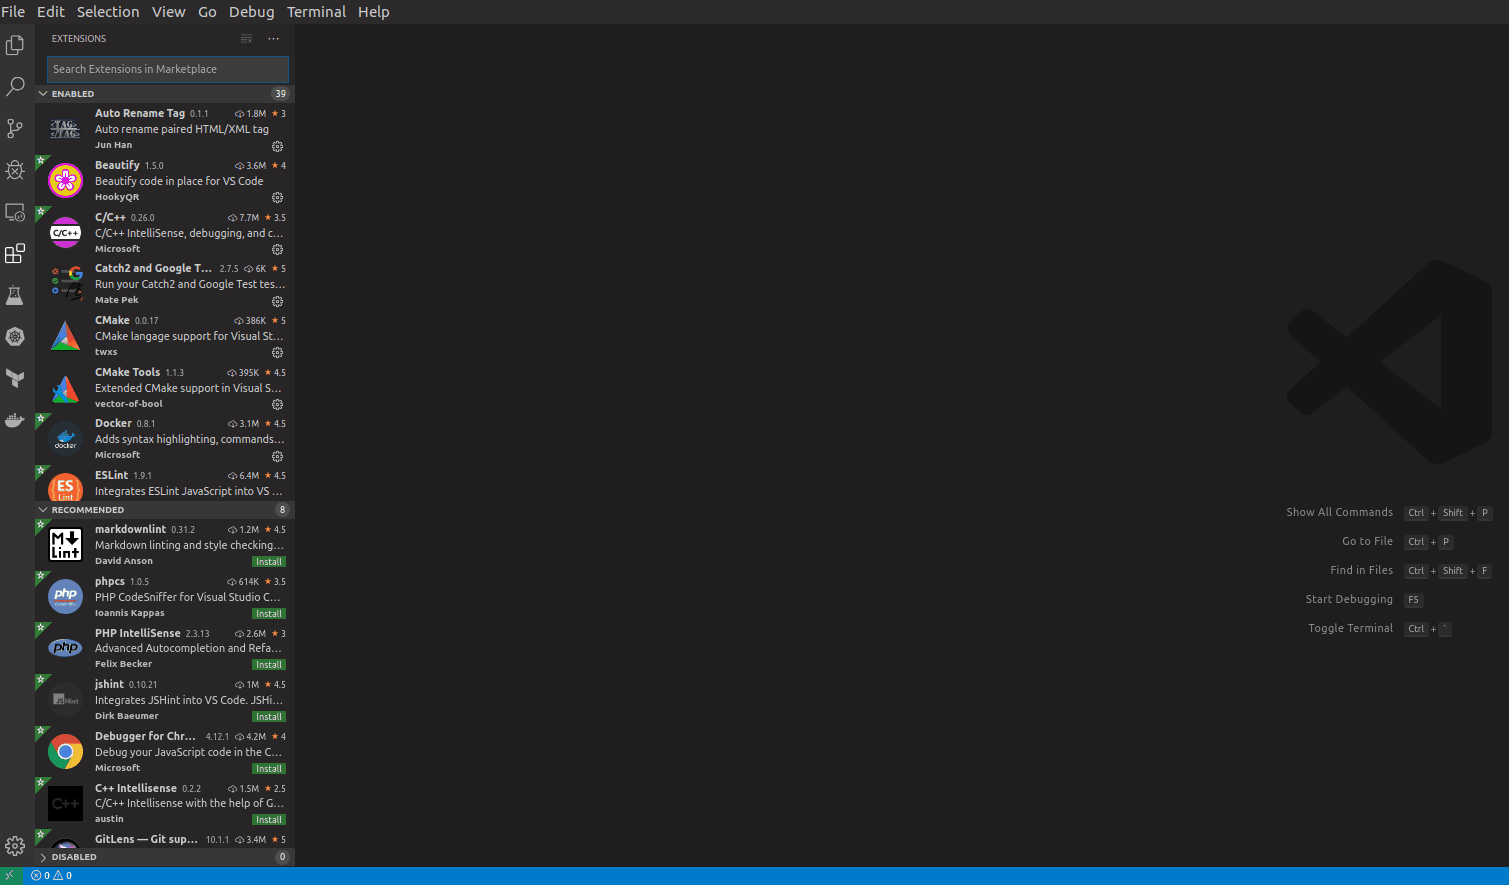This screenshot has width=1509, height=885.
Task: Open the Manage gear in activity bar
Action: (15, 846)
